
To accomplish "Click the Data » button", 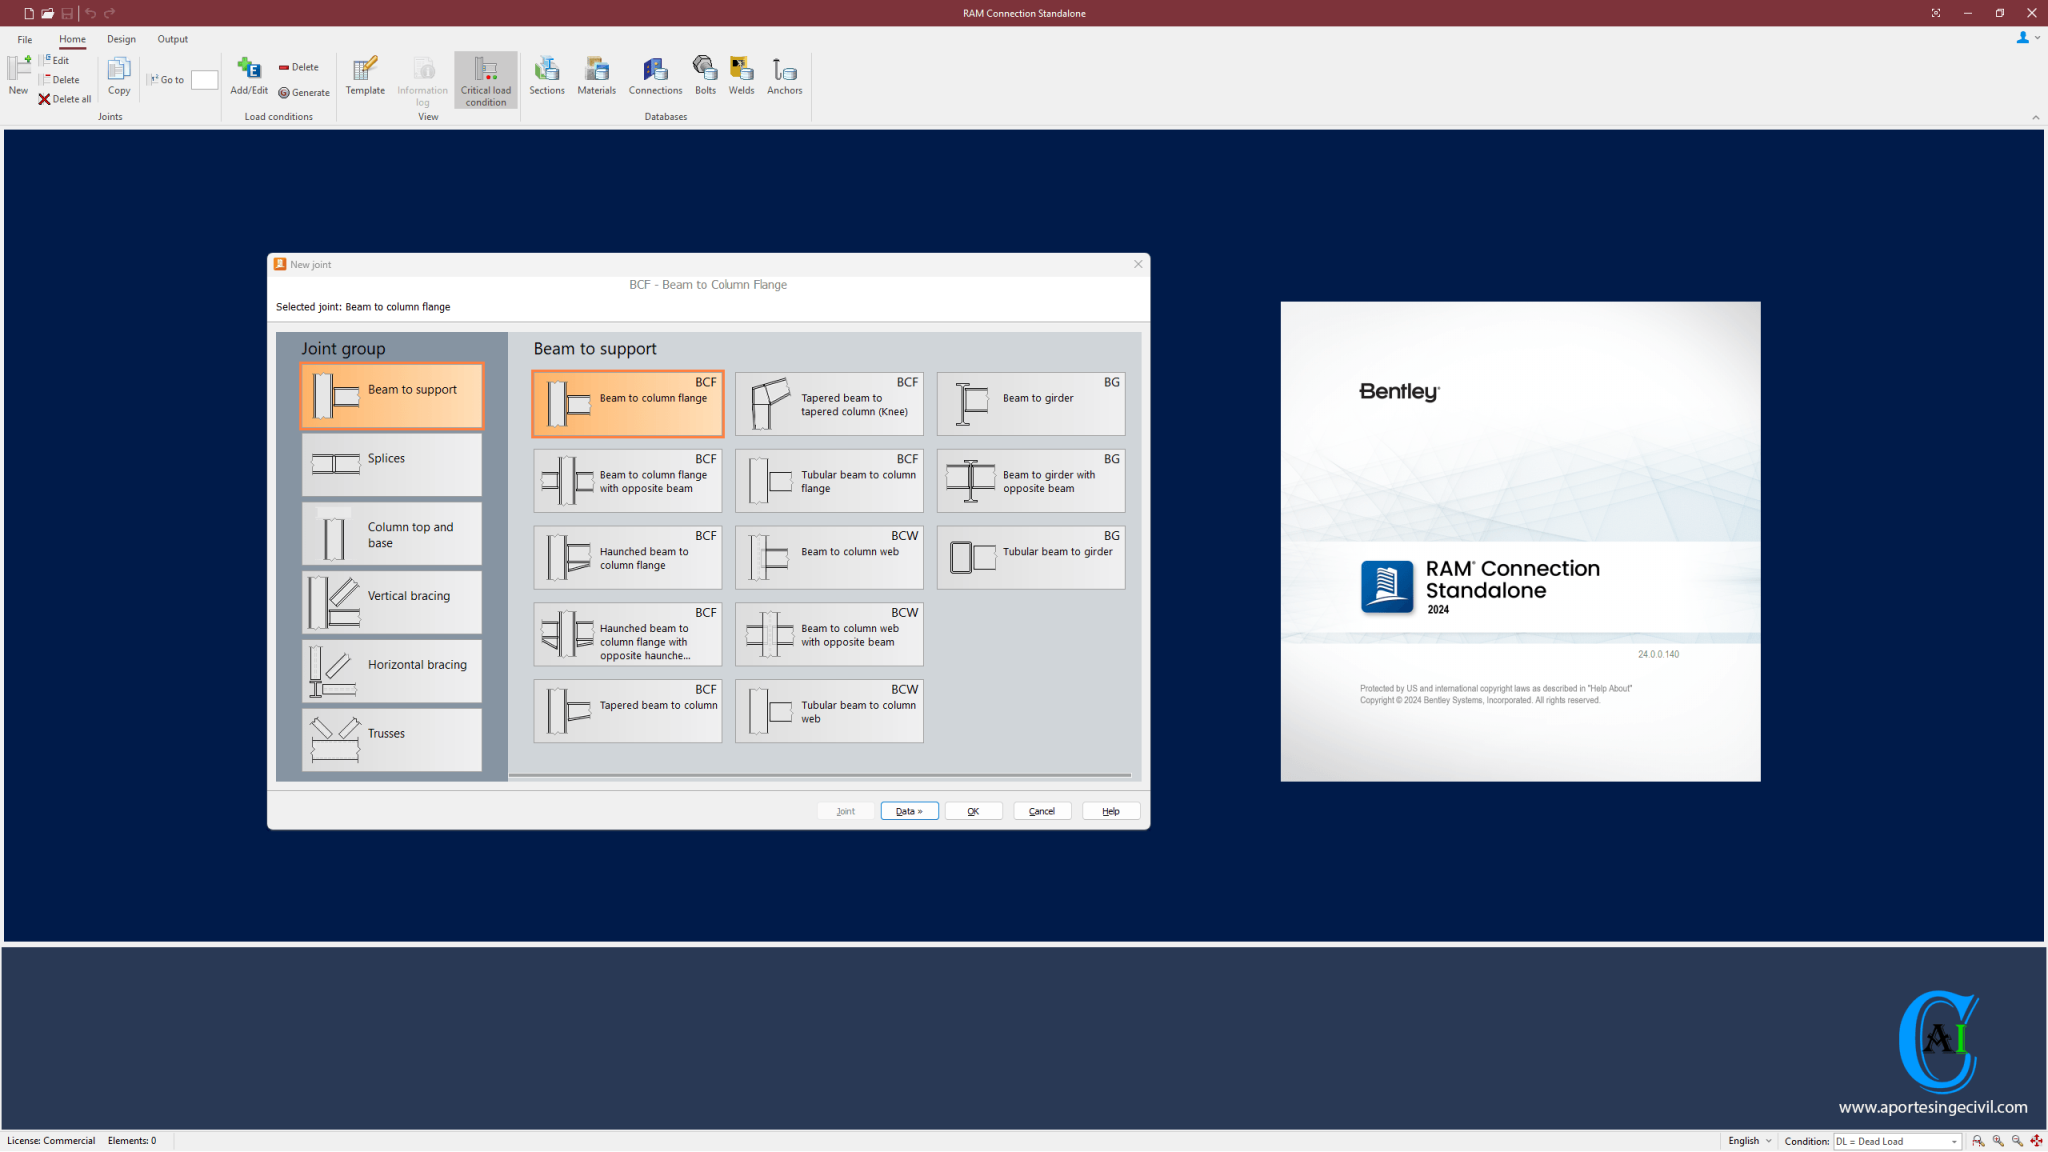I will click(909, 811).
